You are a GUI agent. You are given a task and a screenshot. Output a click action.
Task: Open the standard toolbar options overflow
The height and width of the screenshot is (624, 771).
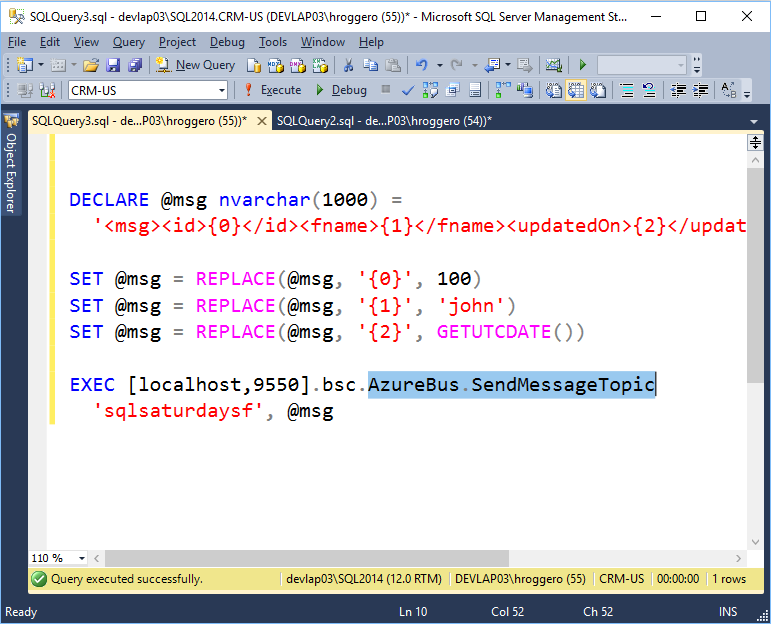point(697,65)
